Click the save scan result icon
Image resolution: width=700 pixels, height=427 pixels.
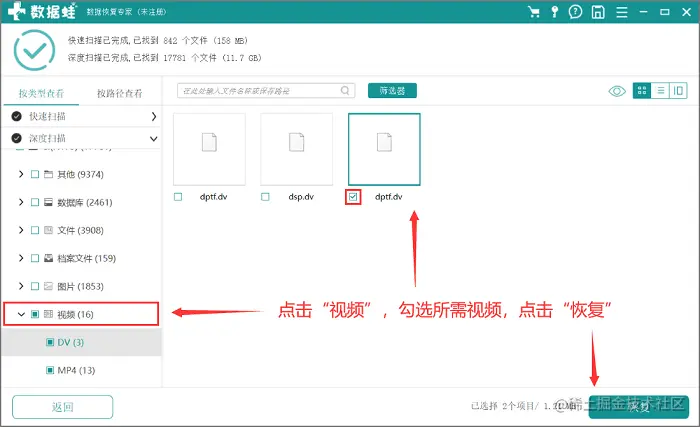coord(598,12)
